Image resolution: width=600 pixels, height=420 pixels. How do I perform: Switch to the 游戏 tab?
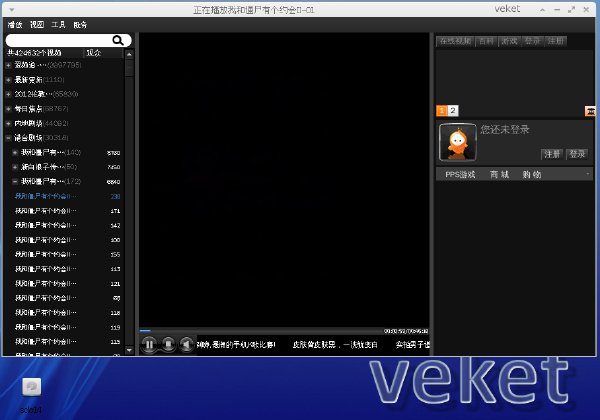pos(509,41)
